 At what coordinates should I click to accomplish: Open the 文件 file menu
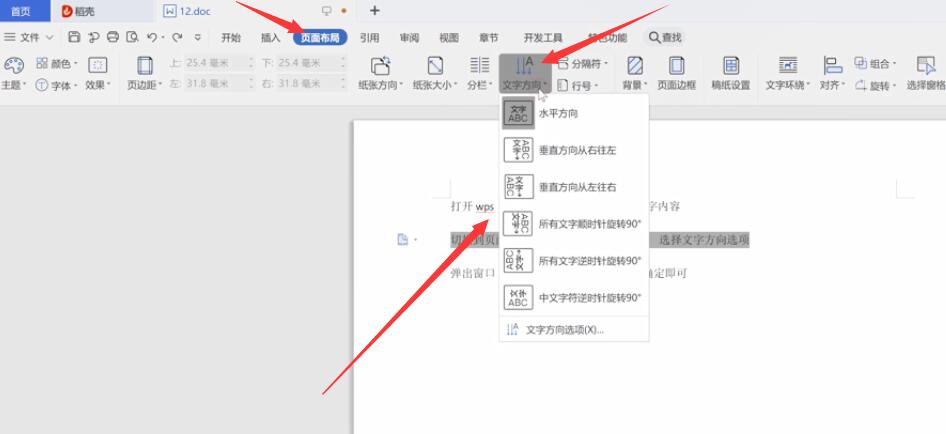coord(28,37)
